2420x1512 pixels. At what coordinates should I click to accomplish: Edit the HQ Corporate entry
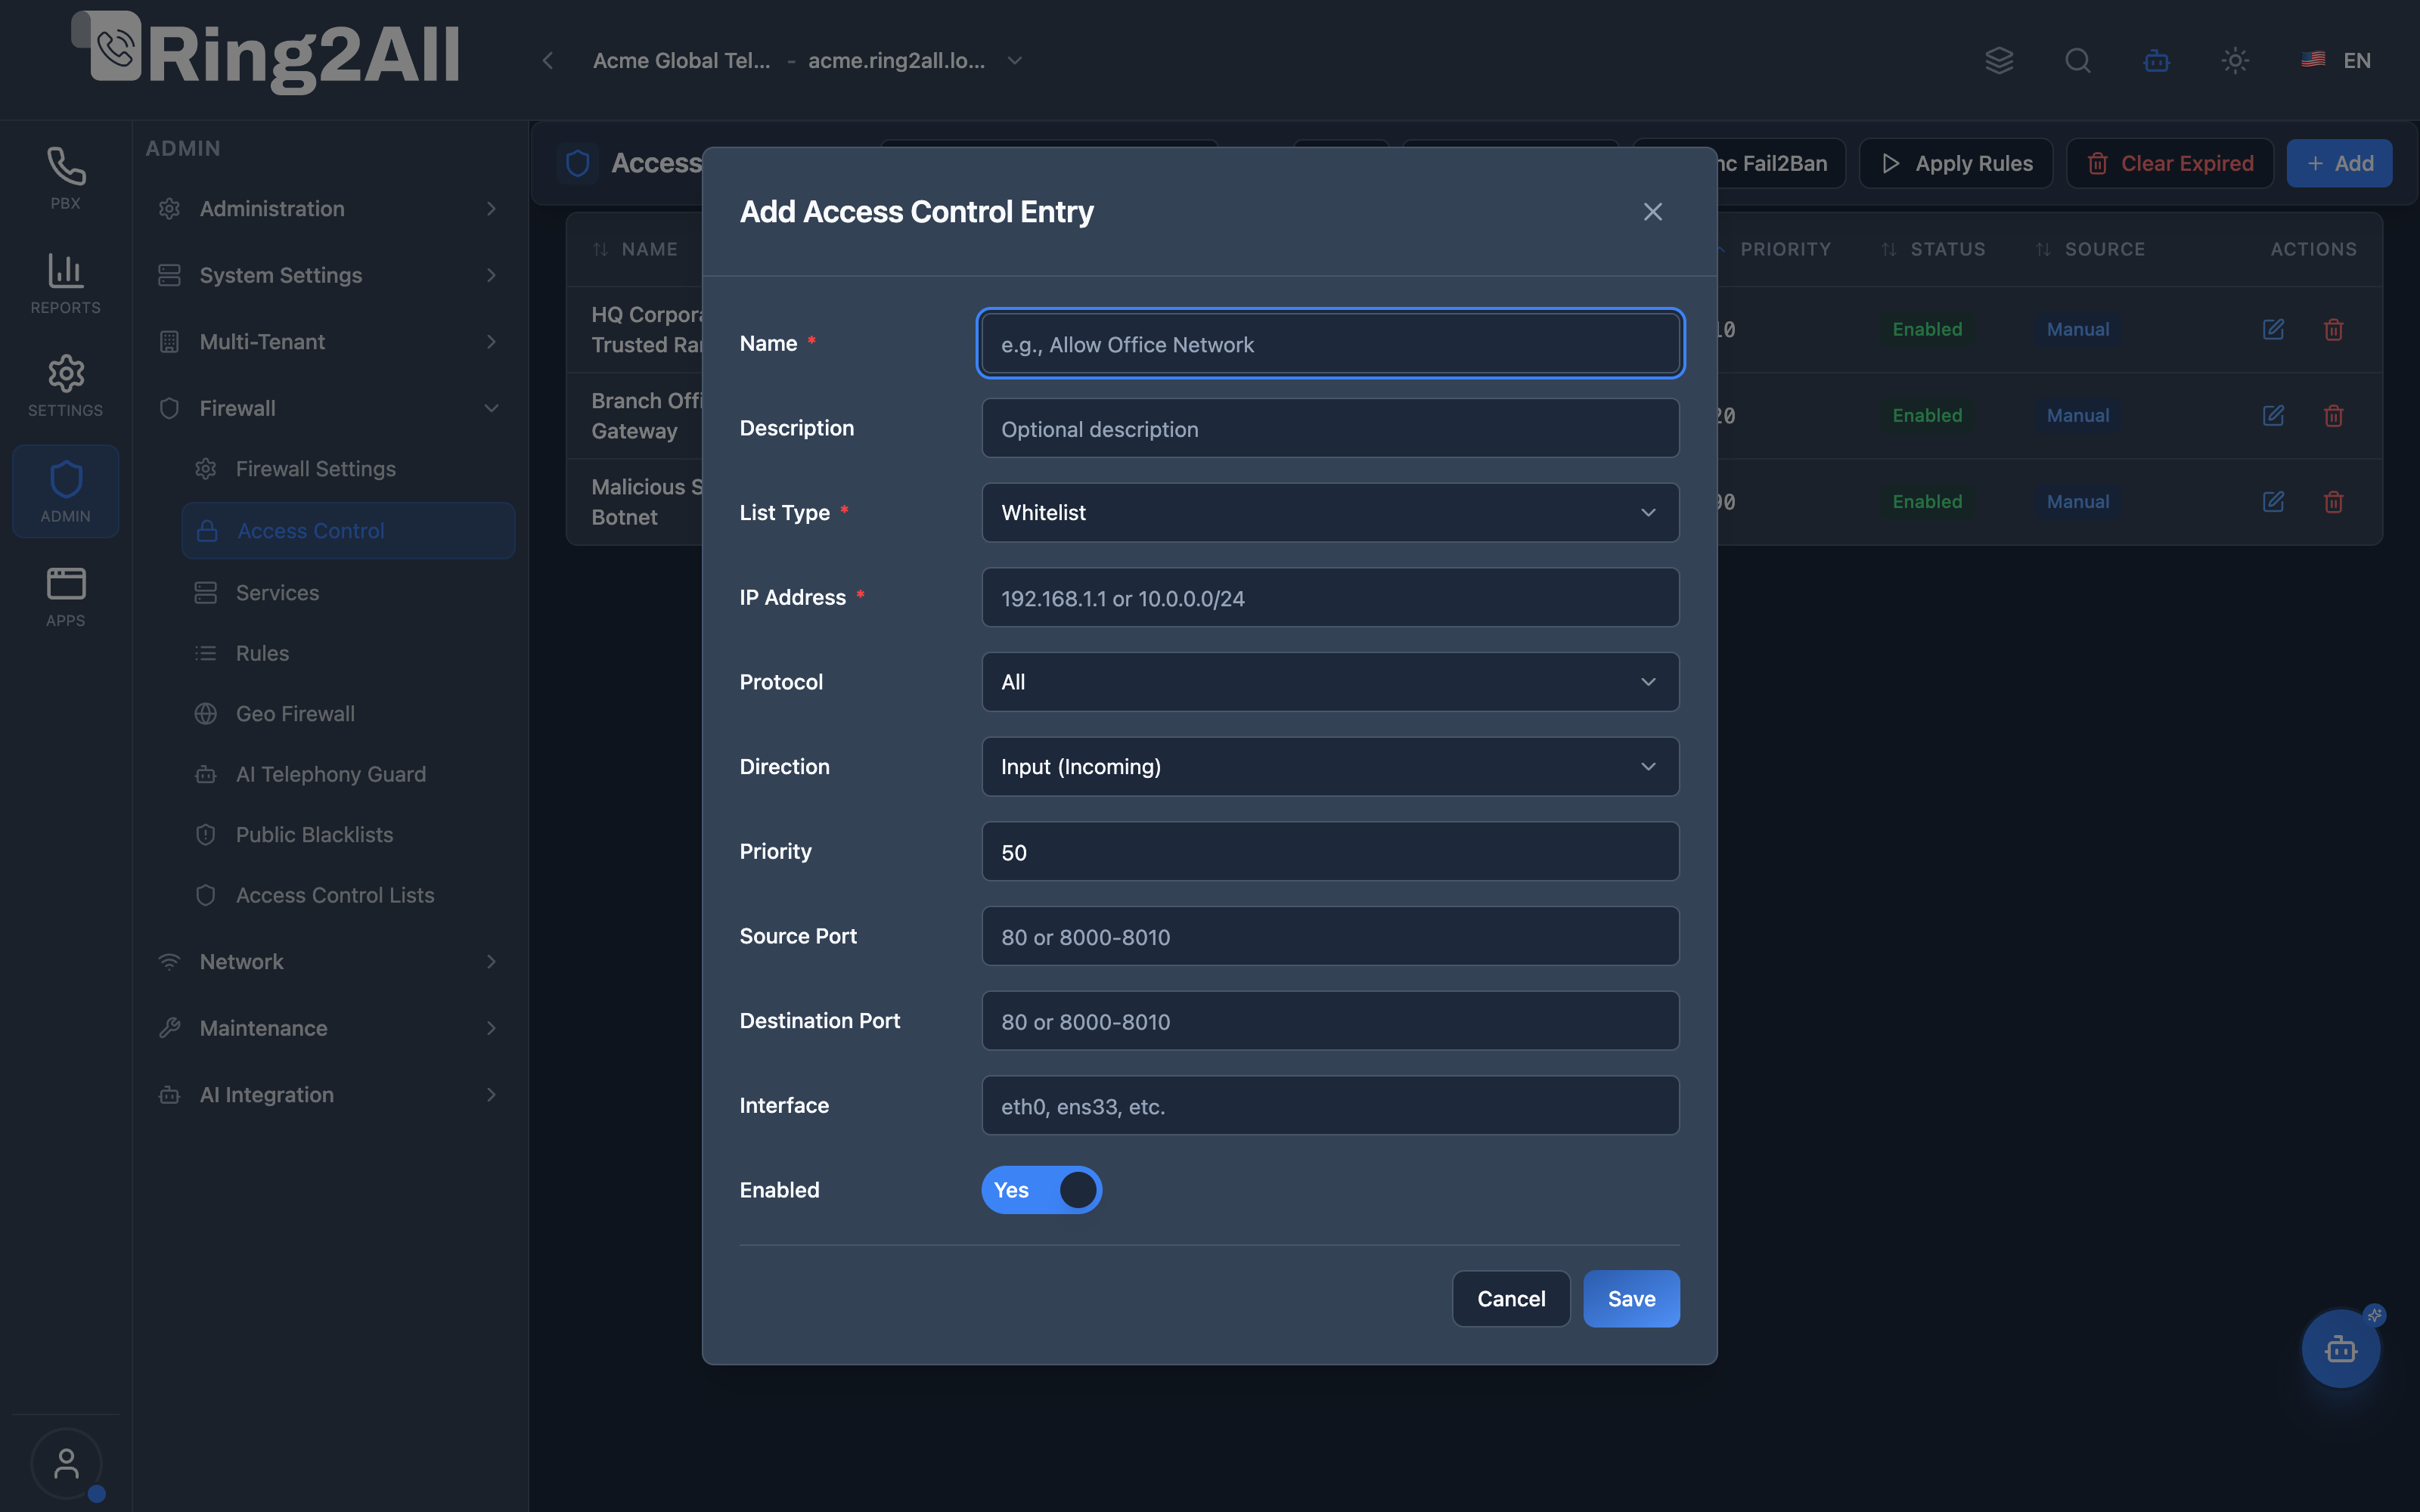pos(2273,329)
